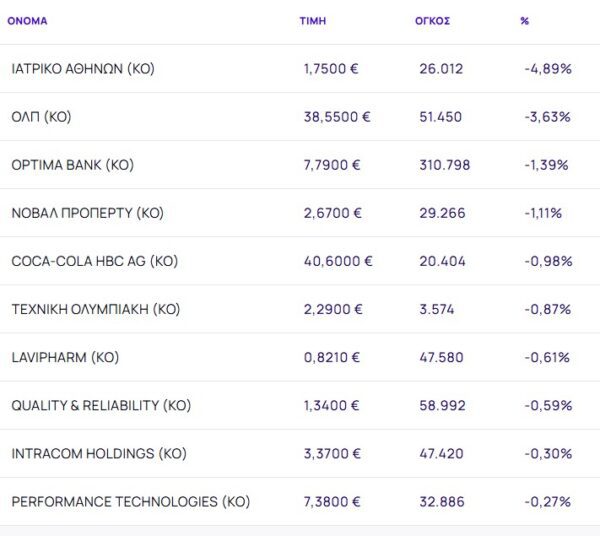Select OPTIMA BANK (ΚΟ) stock

(x=72, y=165)
